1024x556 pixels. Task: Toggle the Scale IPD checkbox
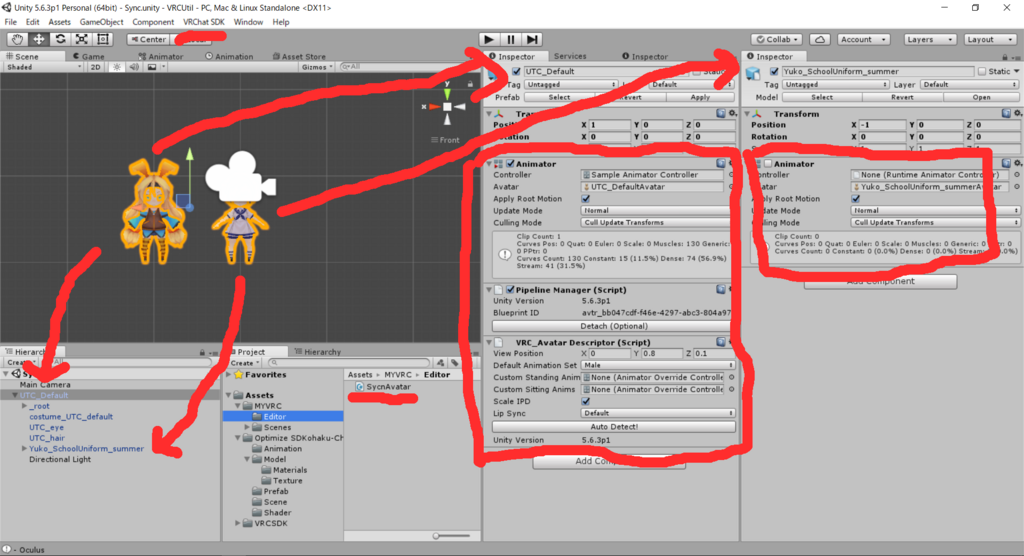tap(586, 401)
